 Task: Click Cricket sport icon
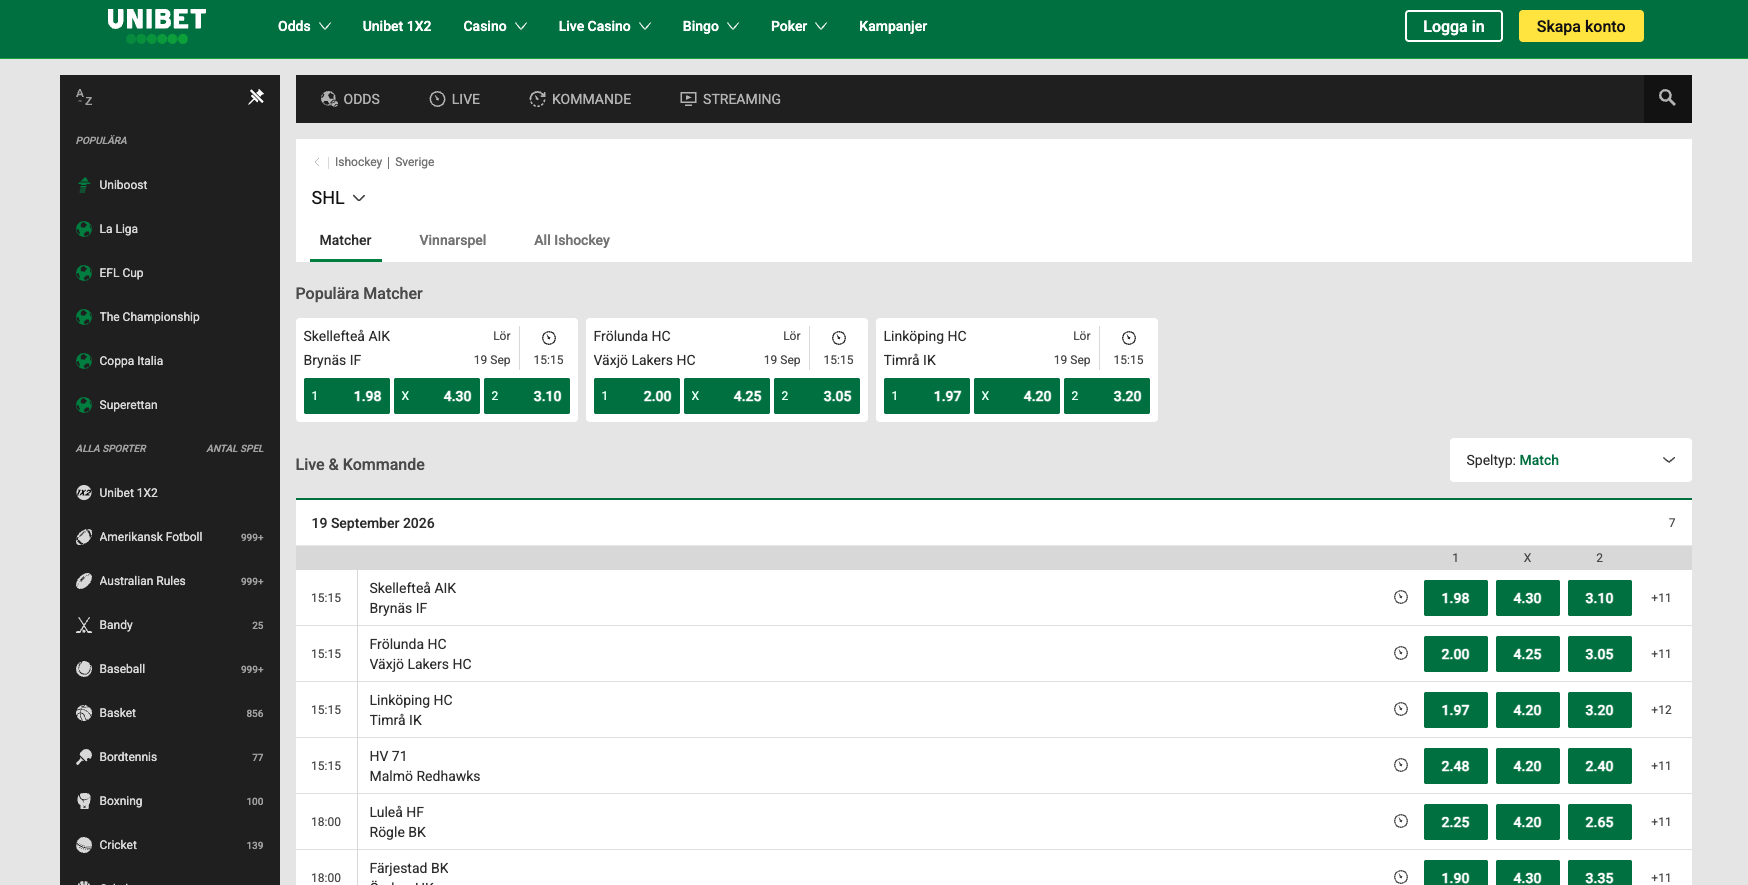pyautogui.click(x=84, y=845)
